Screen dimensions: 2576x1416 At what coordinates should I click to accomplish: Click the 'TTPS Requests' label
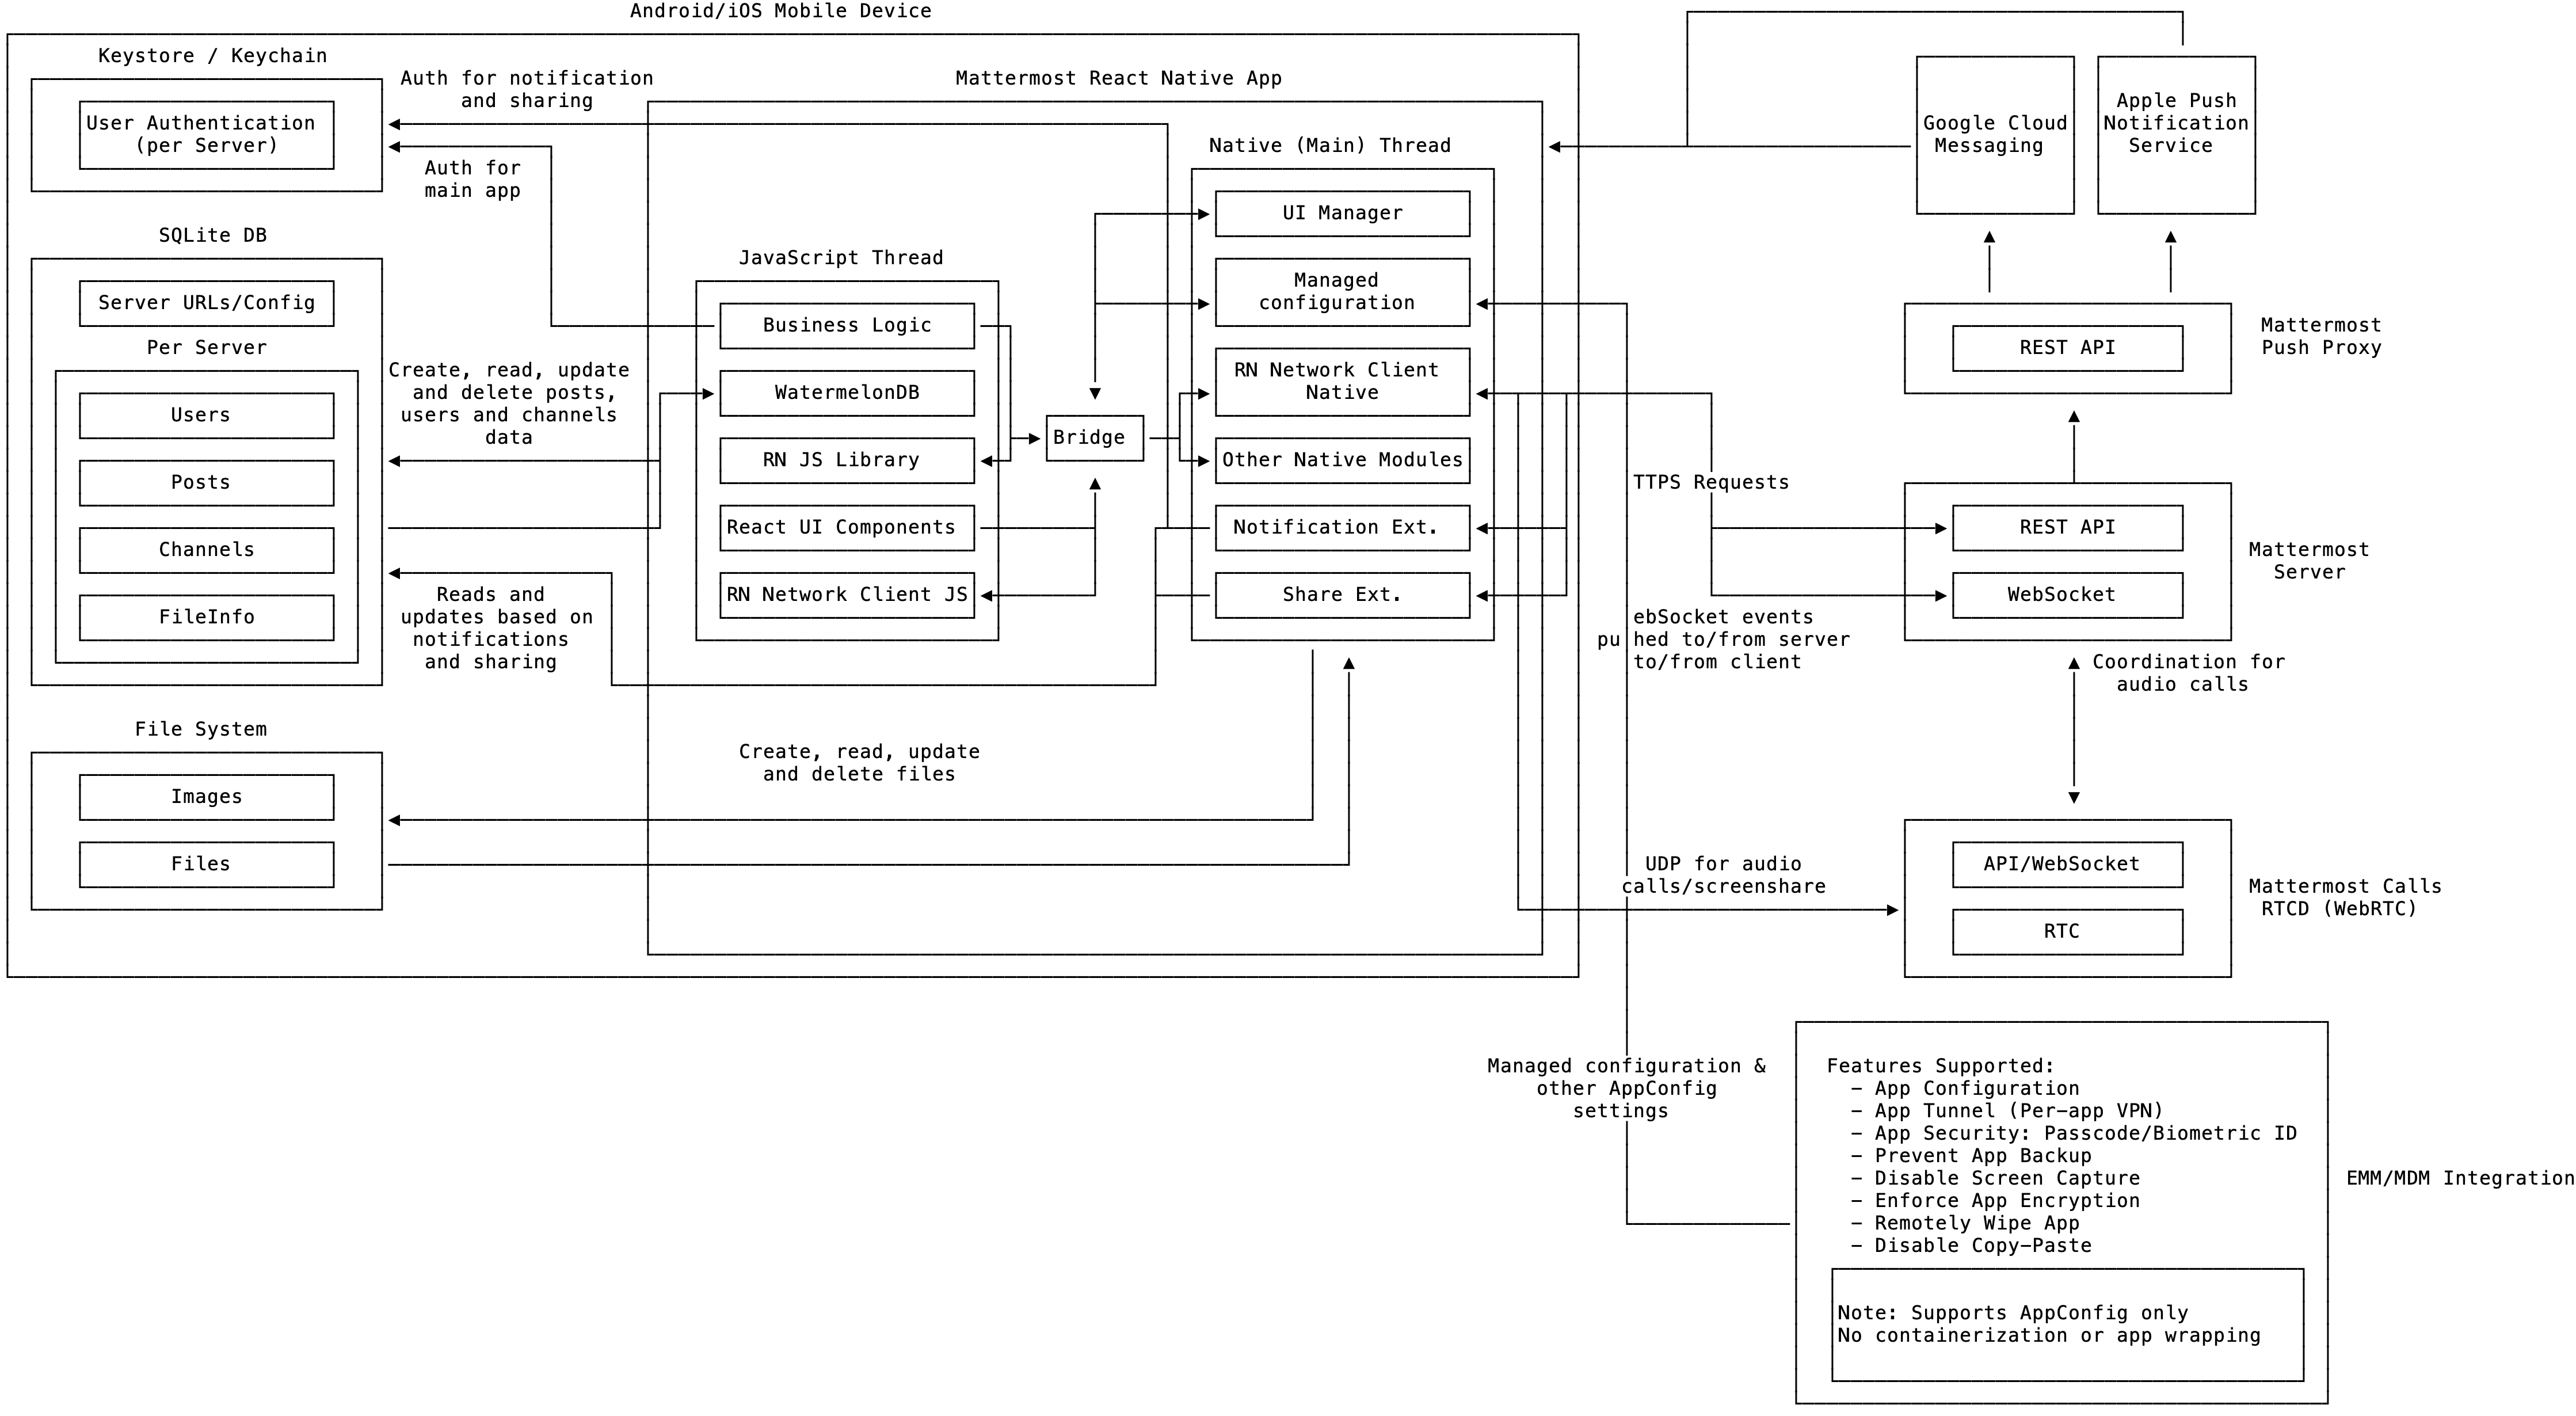coord(1710,483)
